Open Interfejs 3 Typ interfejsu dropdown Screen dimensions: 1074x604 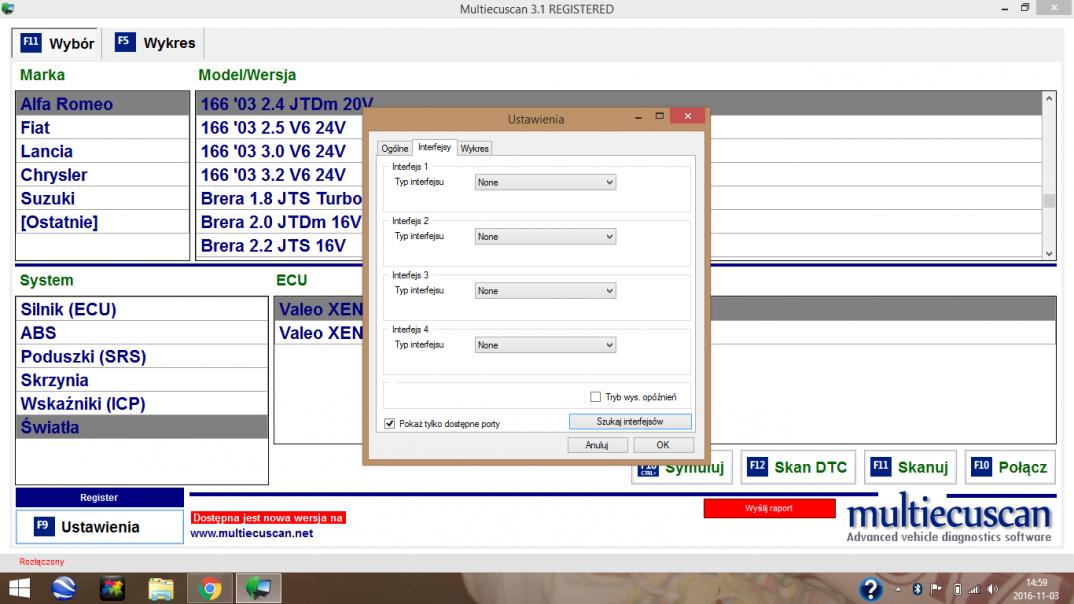point(545,290)
